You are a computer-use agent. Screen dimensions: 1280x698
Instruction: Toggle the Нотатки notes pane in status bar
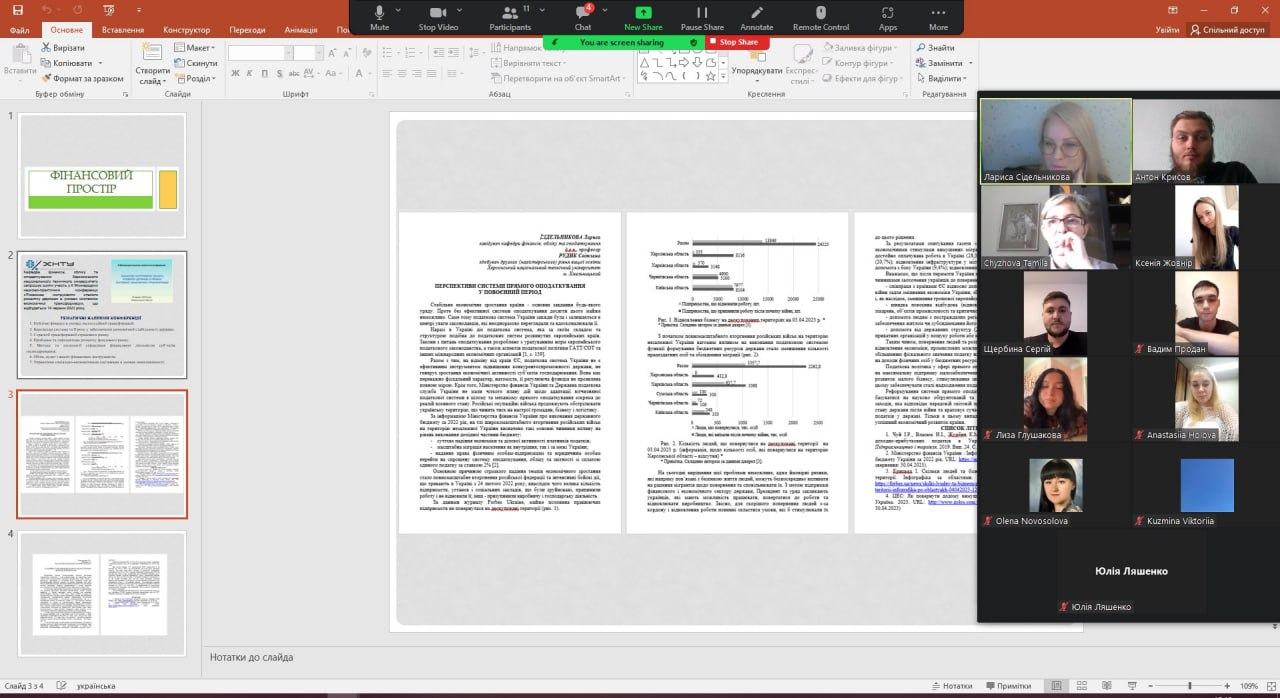coord(950,686)
